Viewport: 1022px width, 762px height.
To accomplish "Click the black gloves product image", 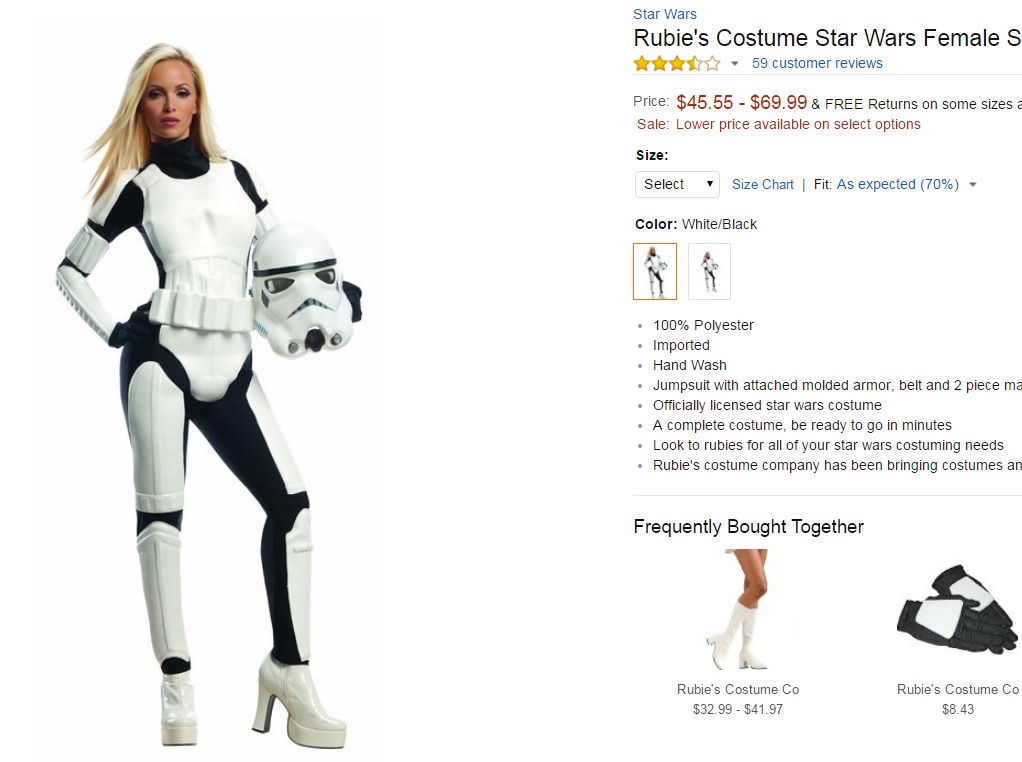I will pos(957,609).
